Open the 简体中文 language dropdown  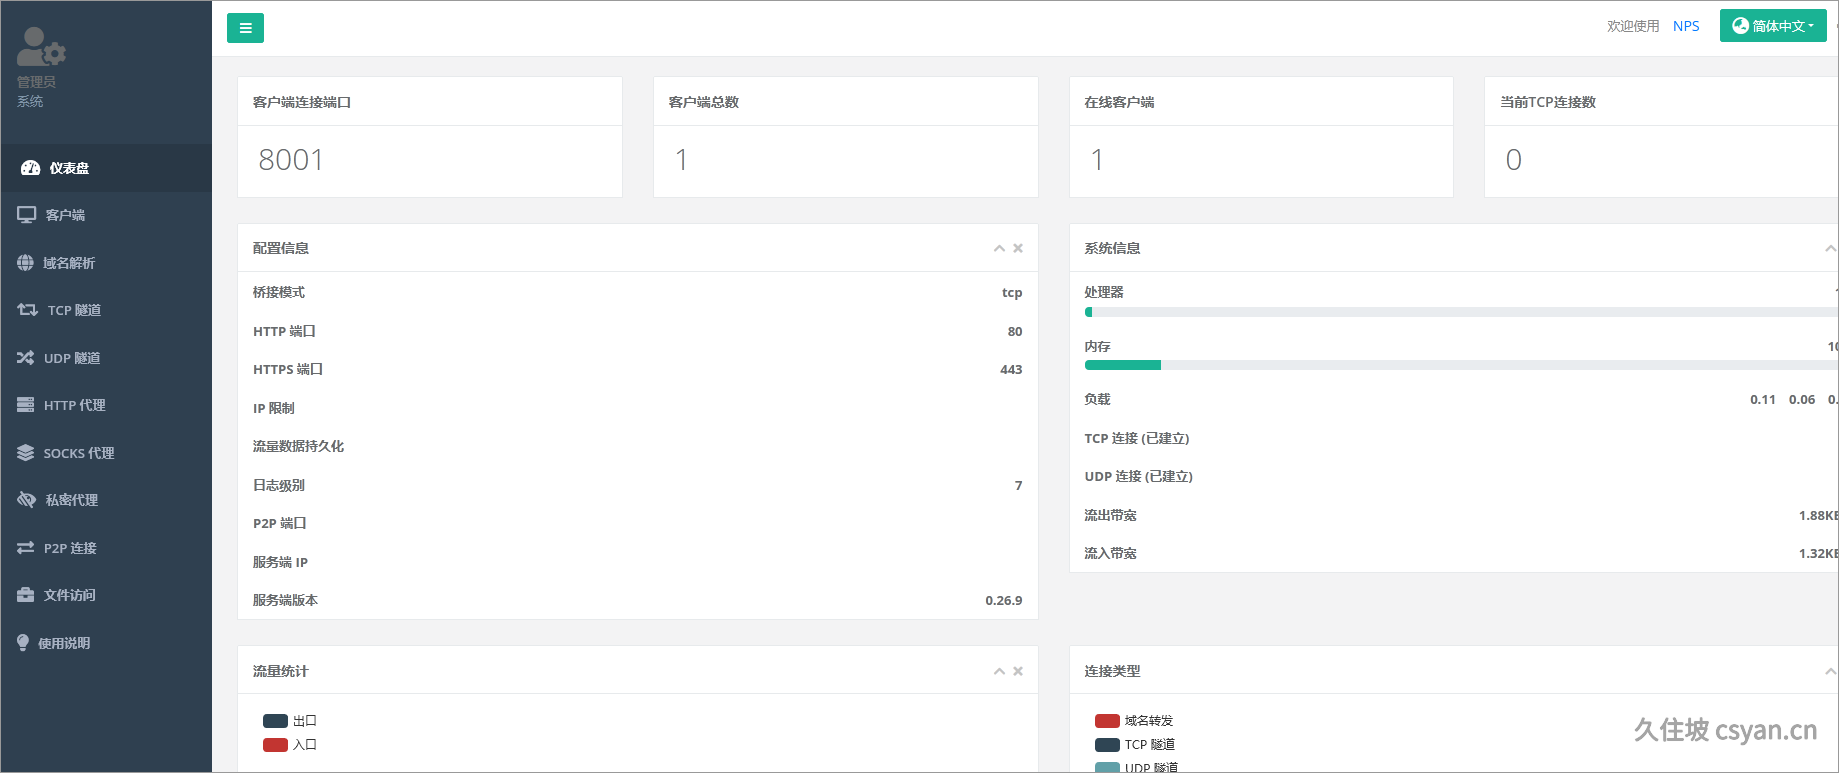1773,26
